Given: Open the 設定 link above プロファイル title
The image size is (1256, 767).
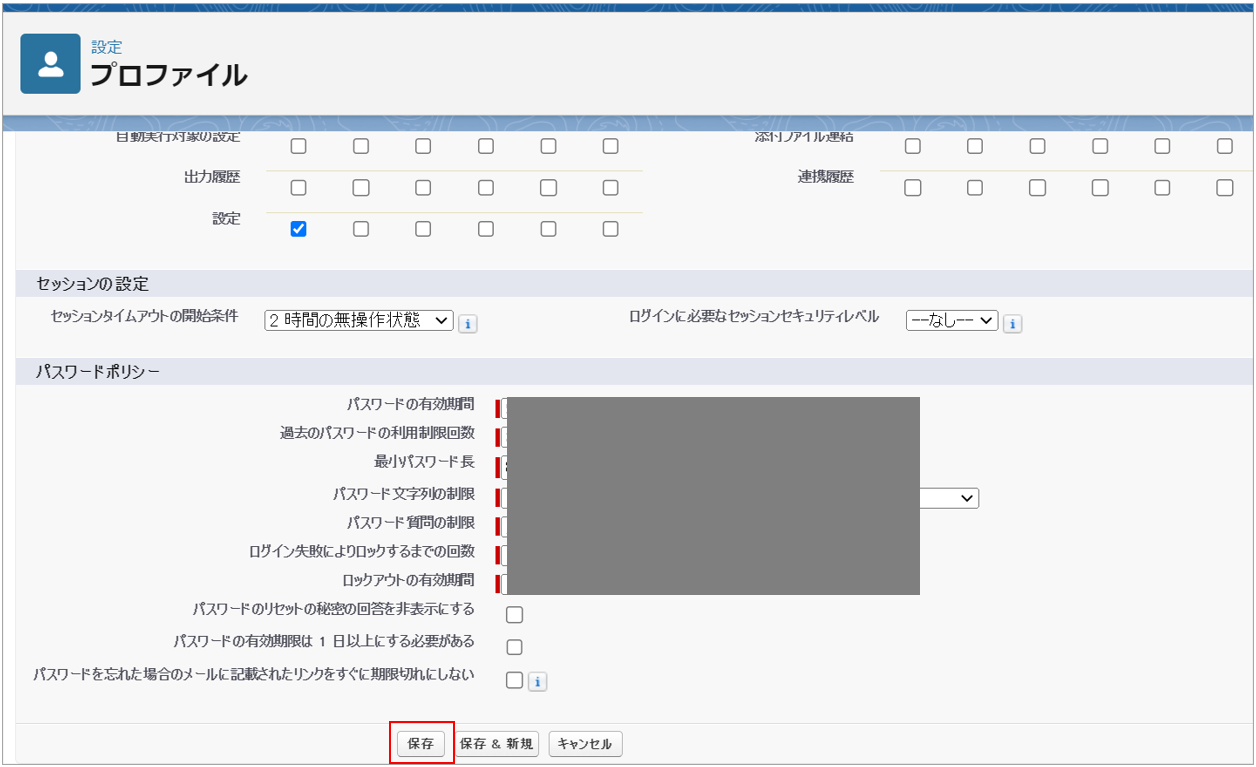Looking at the screenshot, I should (106, 47).
